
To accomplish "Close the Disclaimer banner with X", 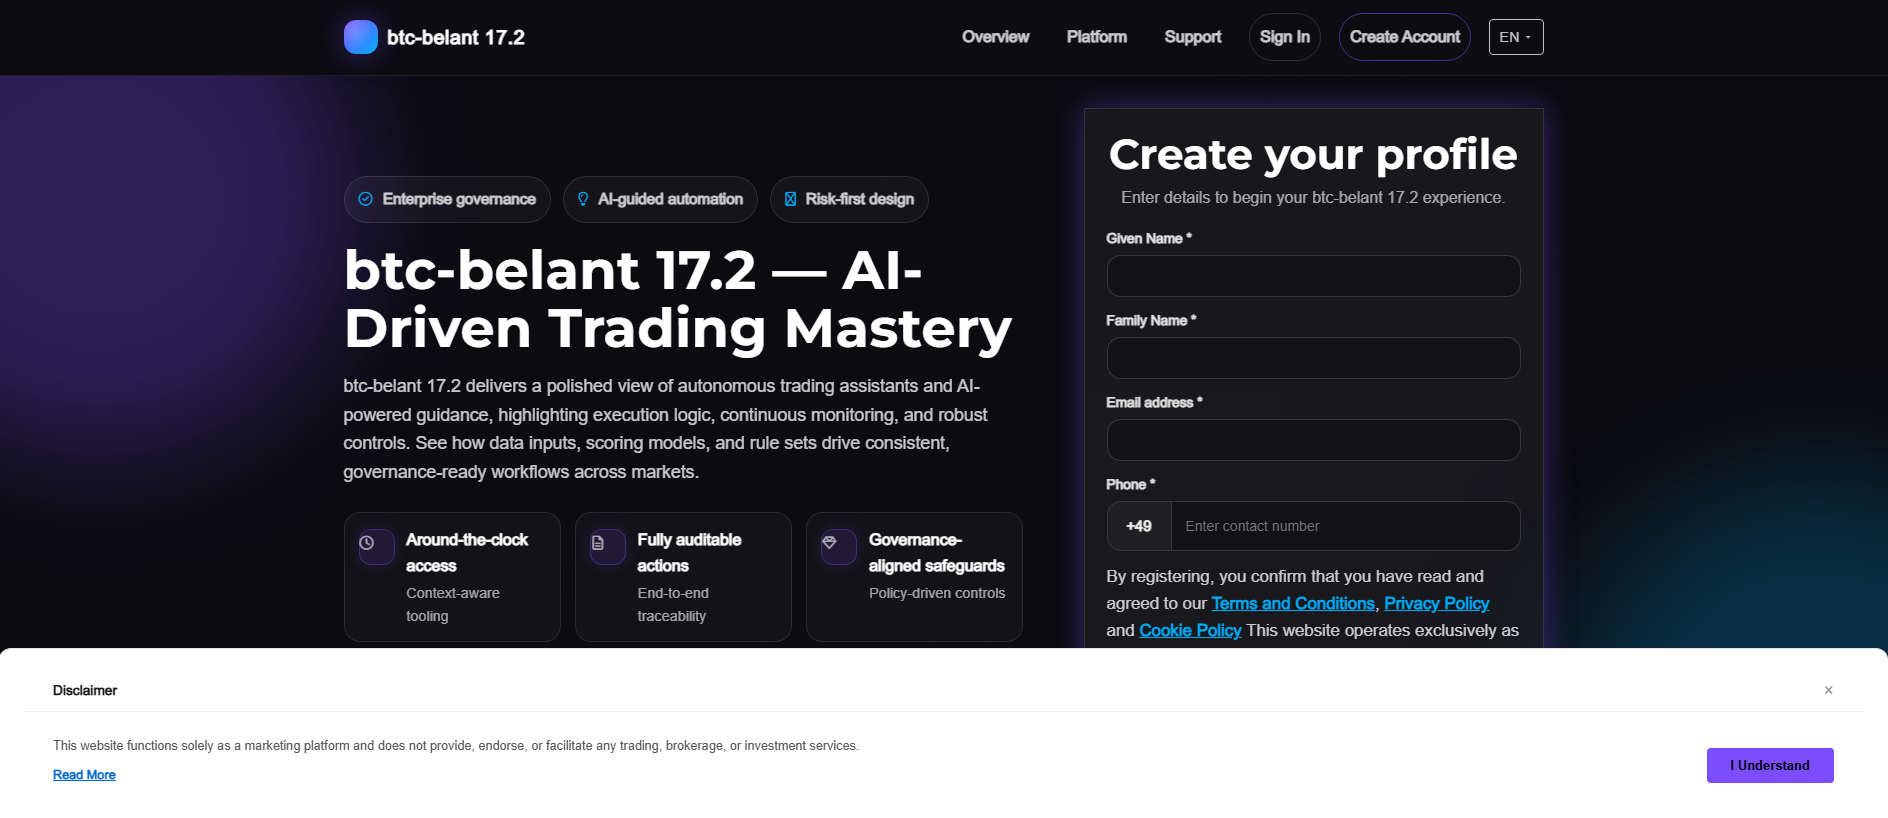I will [1828, 690].
